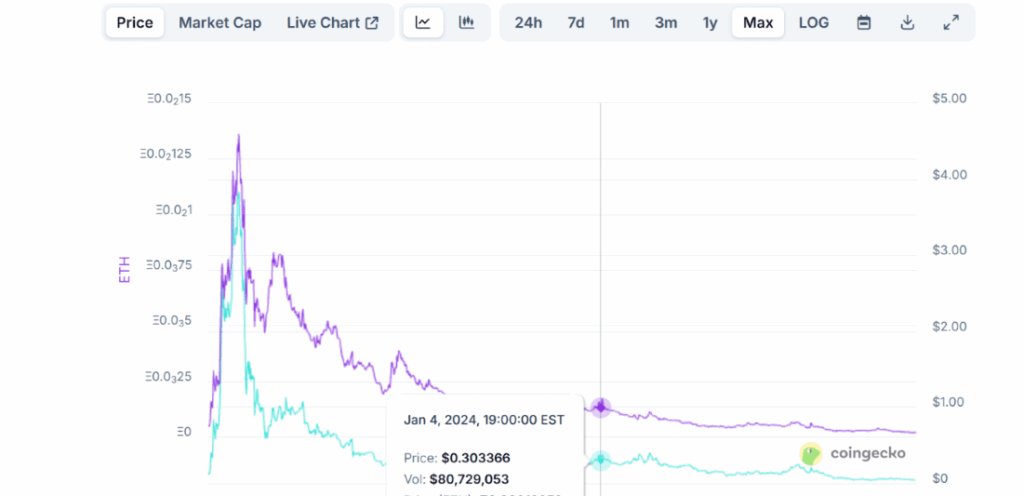Toggle LOG scale on chart
This screenshot has width=1024, height=496.
pyautogui.click(x=814, y=23)
